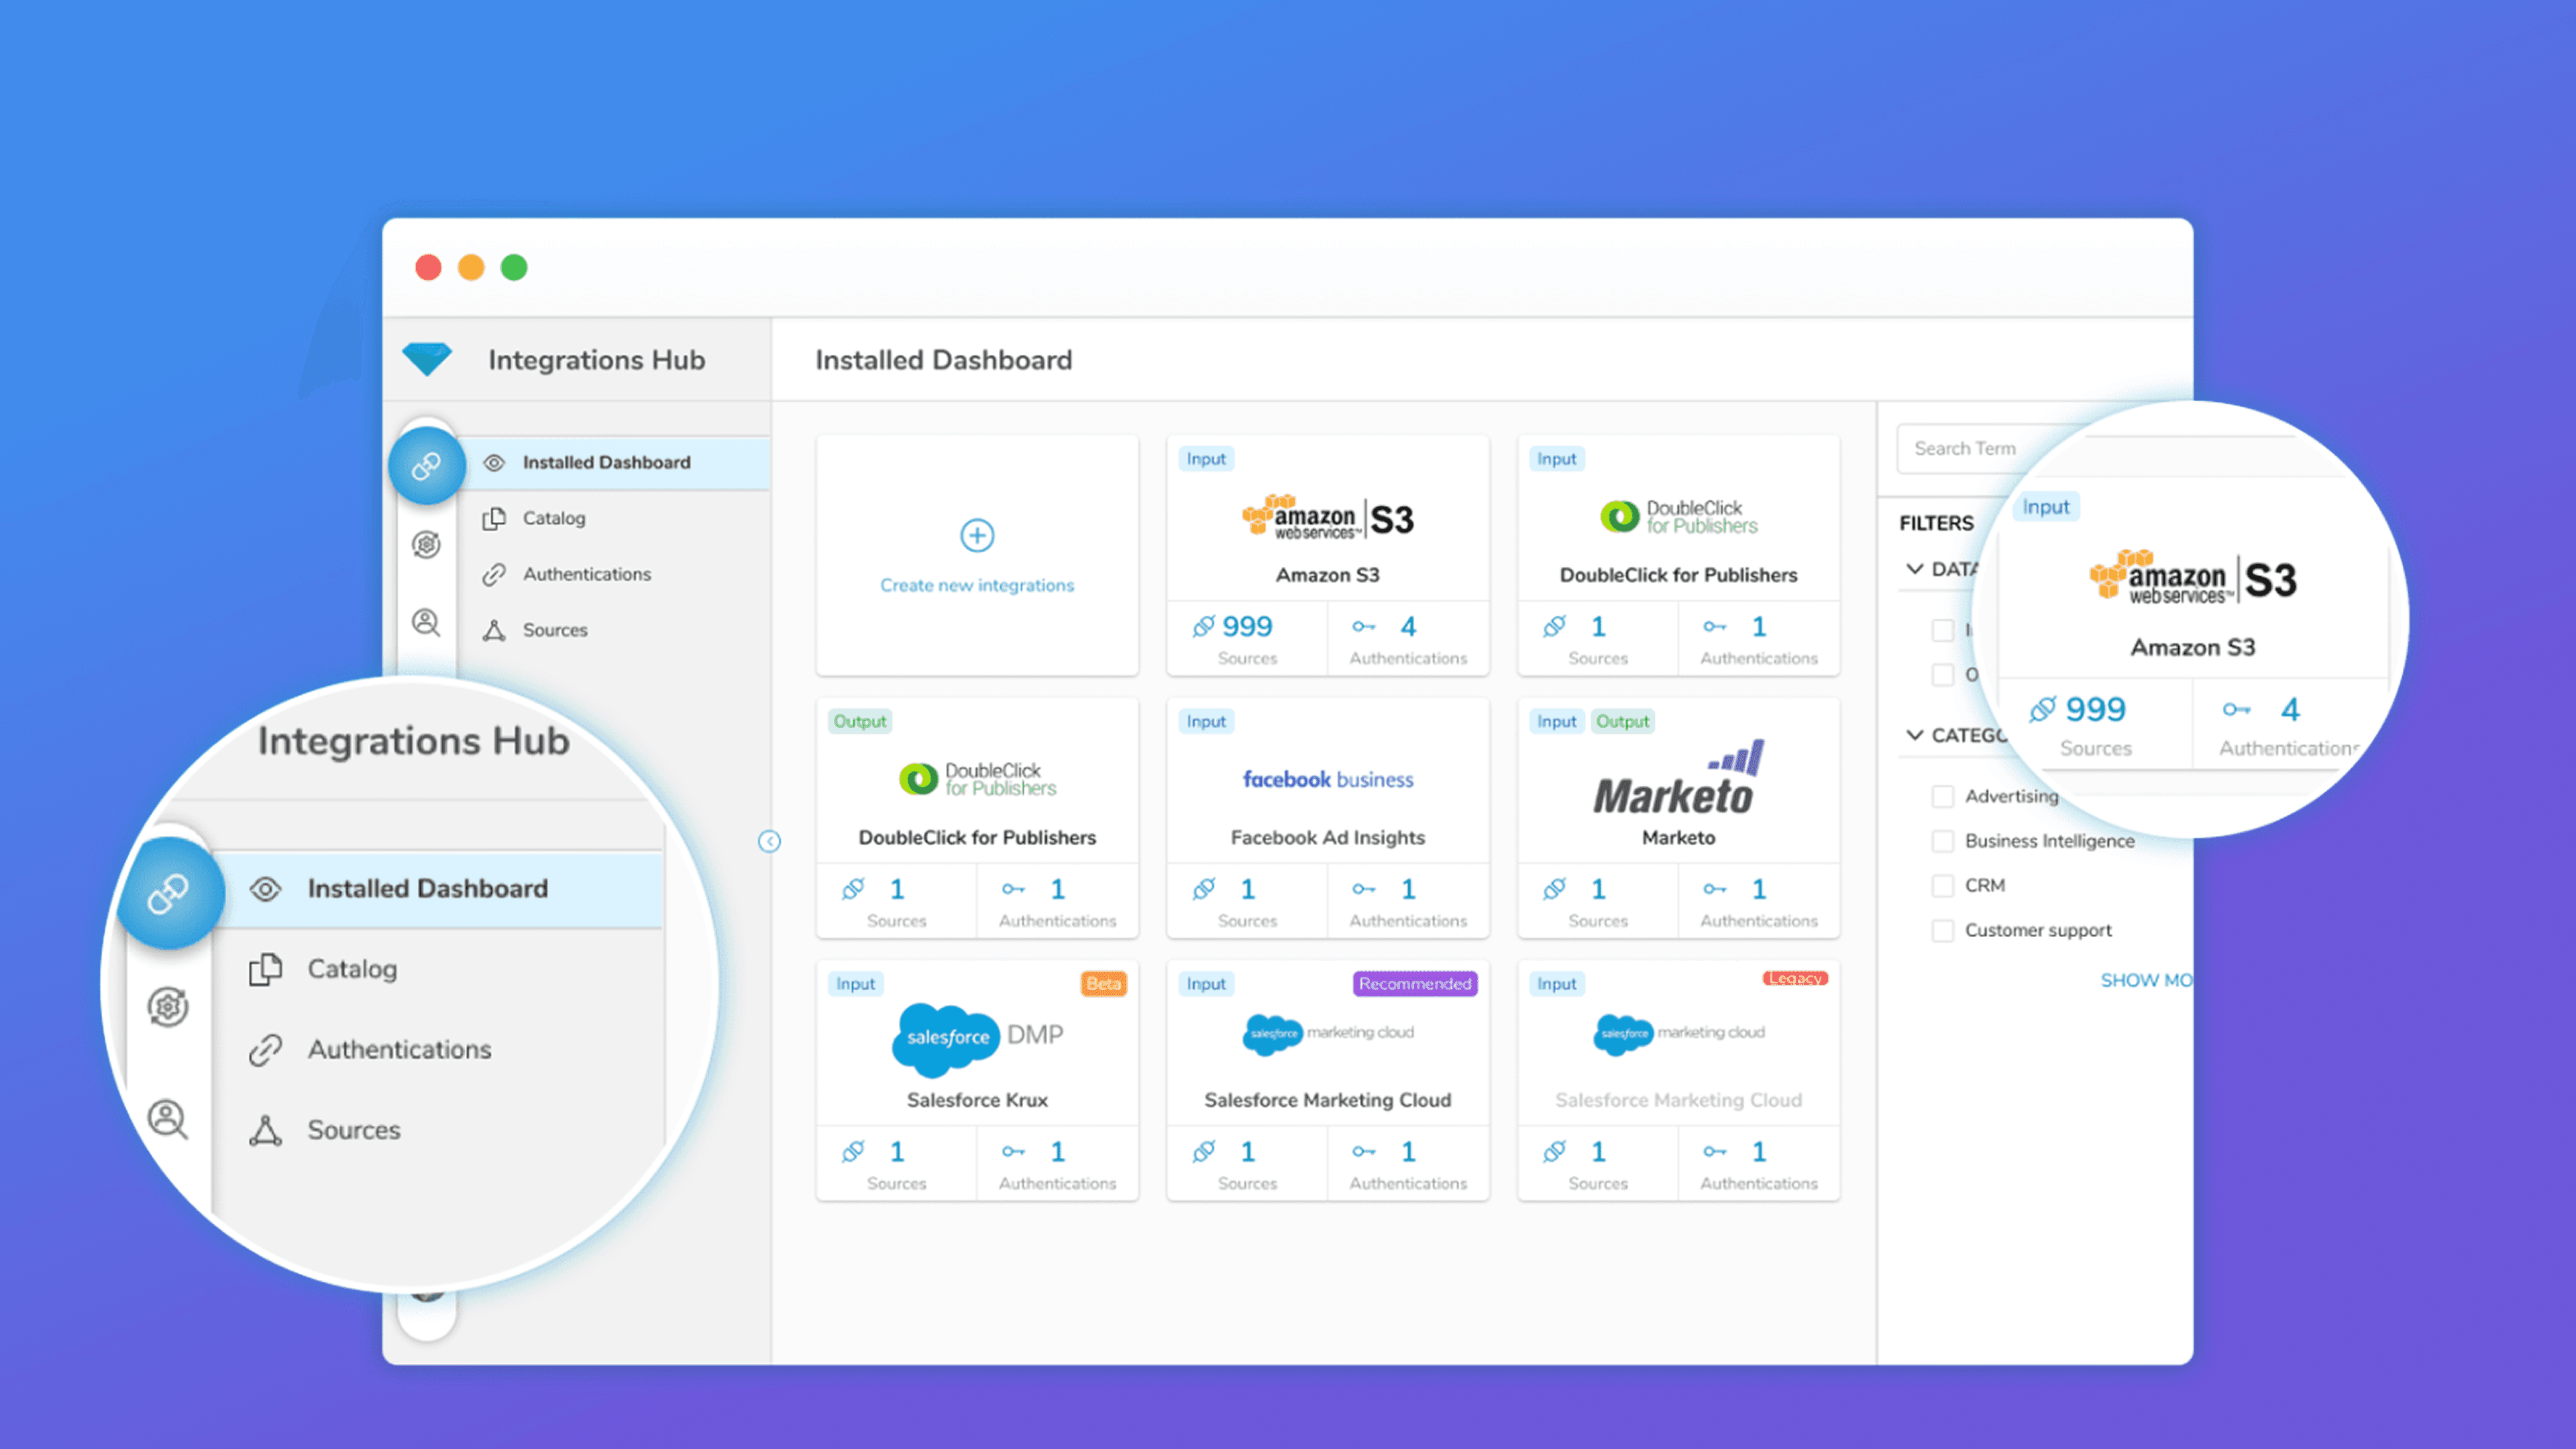
Task: Click the gear cog icon in the sidebar rail
Action: [x=427, y=545]
